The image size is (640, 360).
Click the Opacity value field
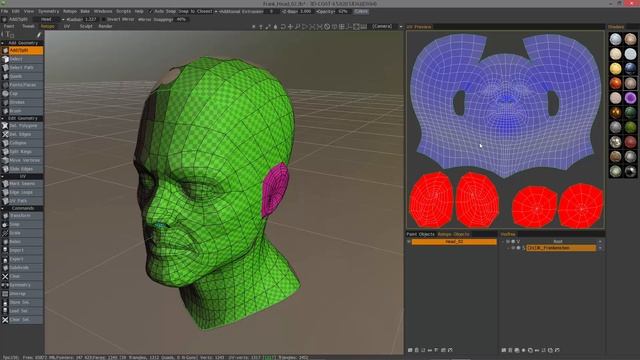pyautogui.click(x=344, y=11)
